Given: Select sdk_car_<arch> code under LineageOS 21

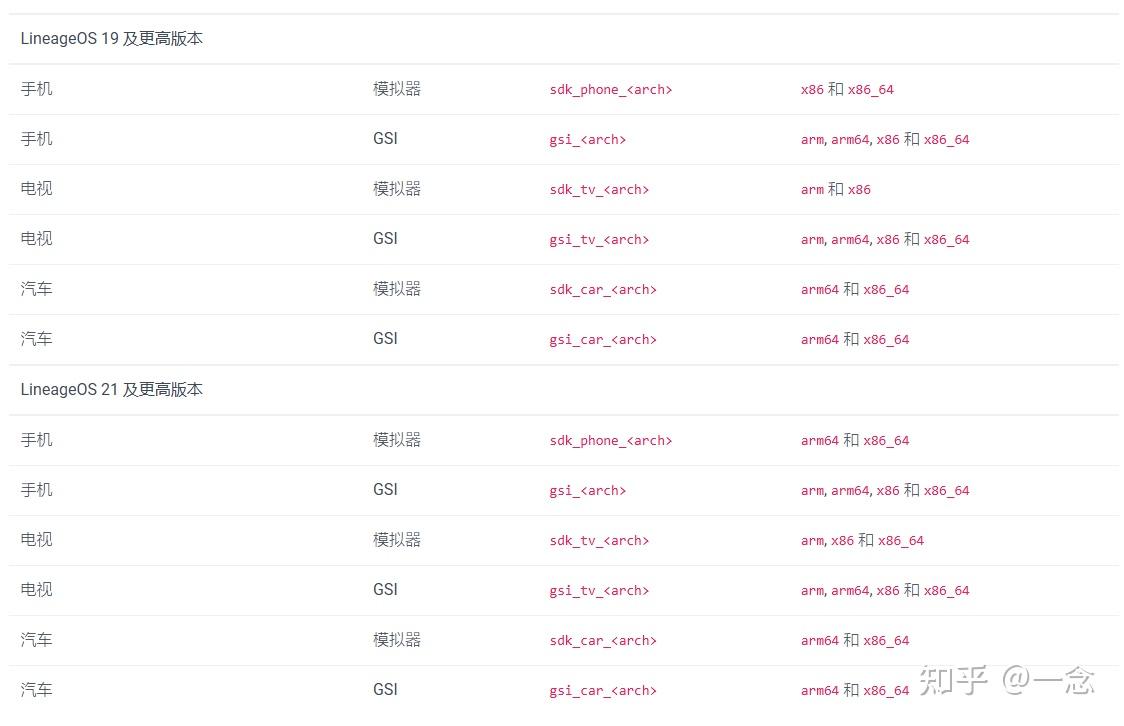Looking at the screenshot, I should click(603, 641).
